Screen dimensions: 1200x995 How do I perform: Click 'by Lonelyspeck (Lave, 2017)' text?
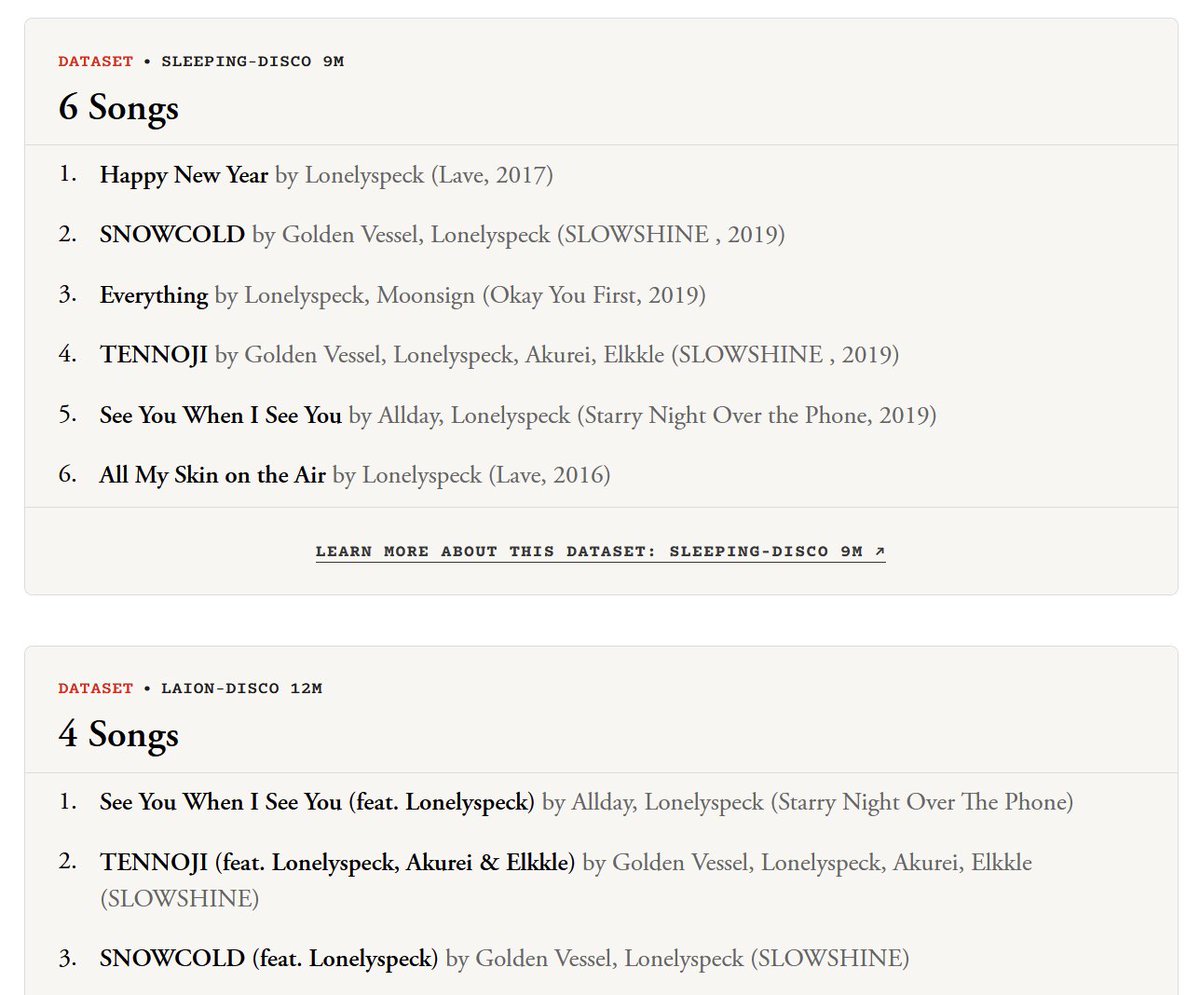pyautogui.click(x=414, y=175)
